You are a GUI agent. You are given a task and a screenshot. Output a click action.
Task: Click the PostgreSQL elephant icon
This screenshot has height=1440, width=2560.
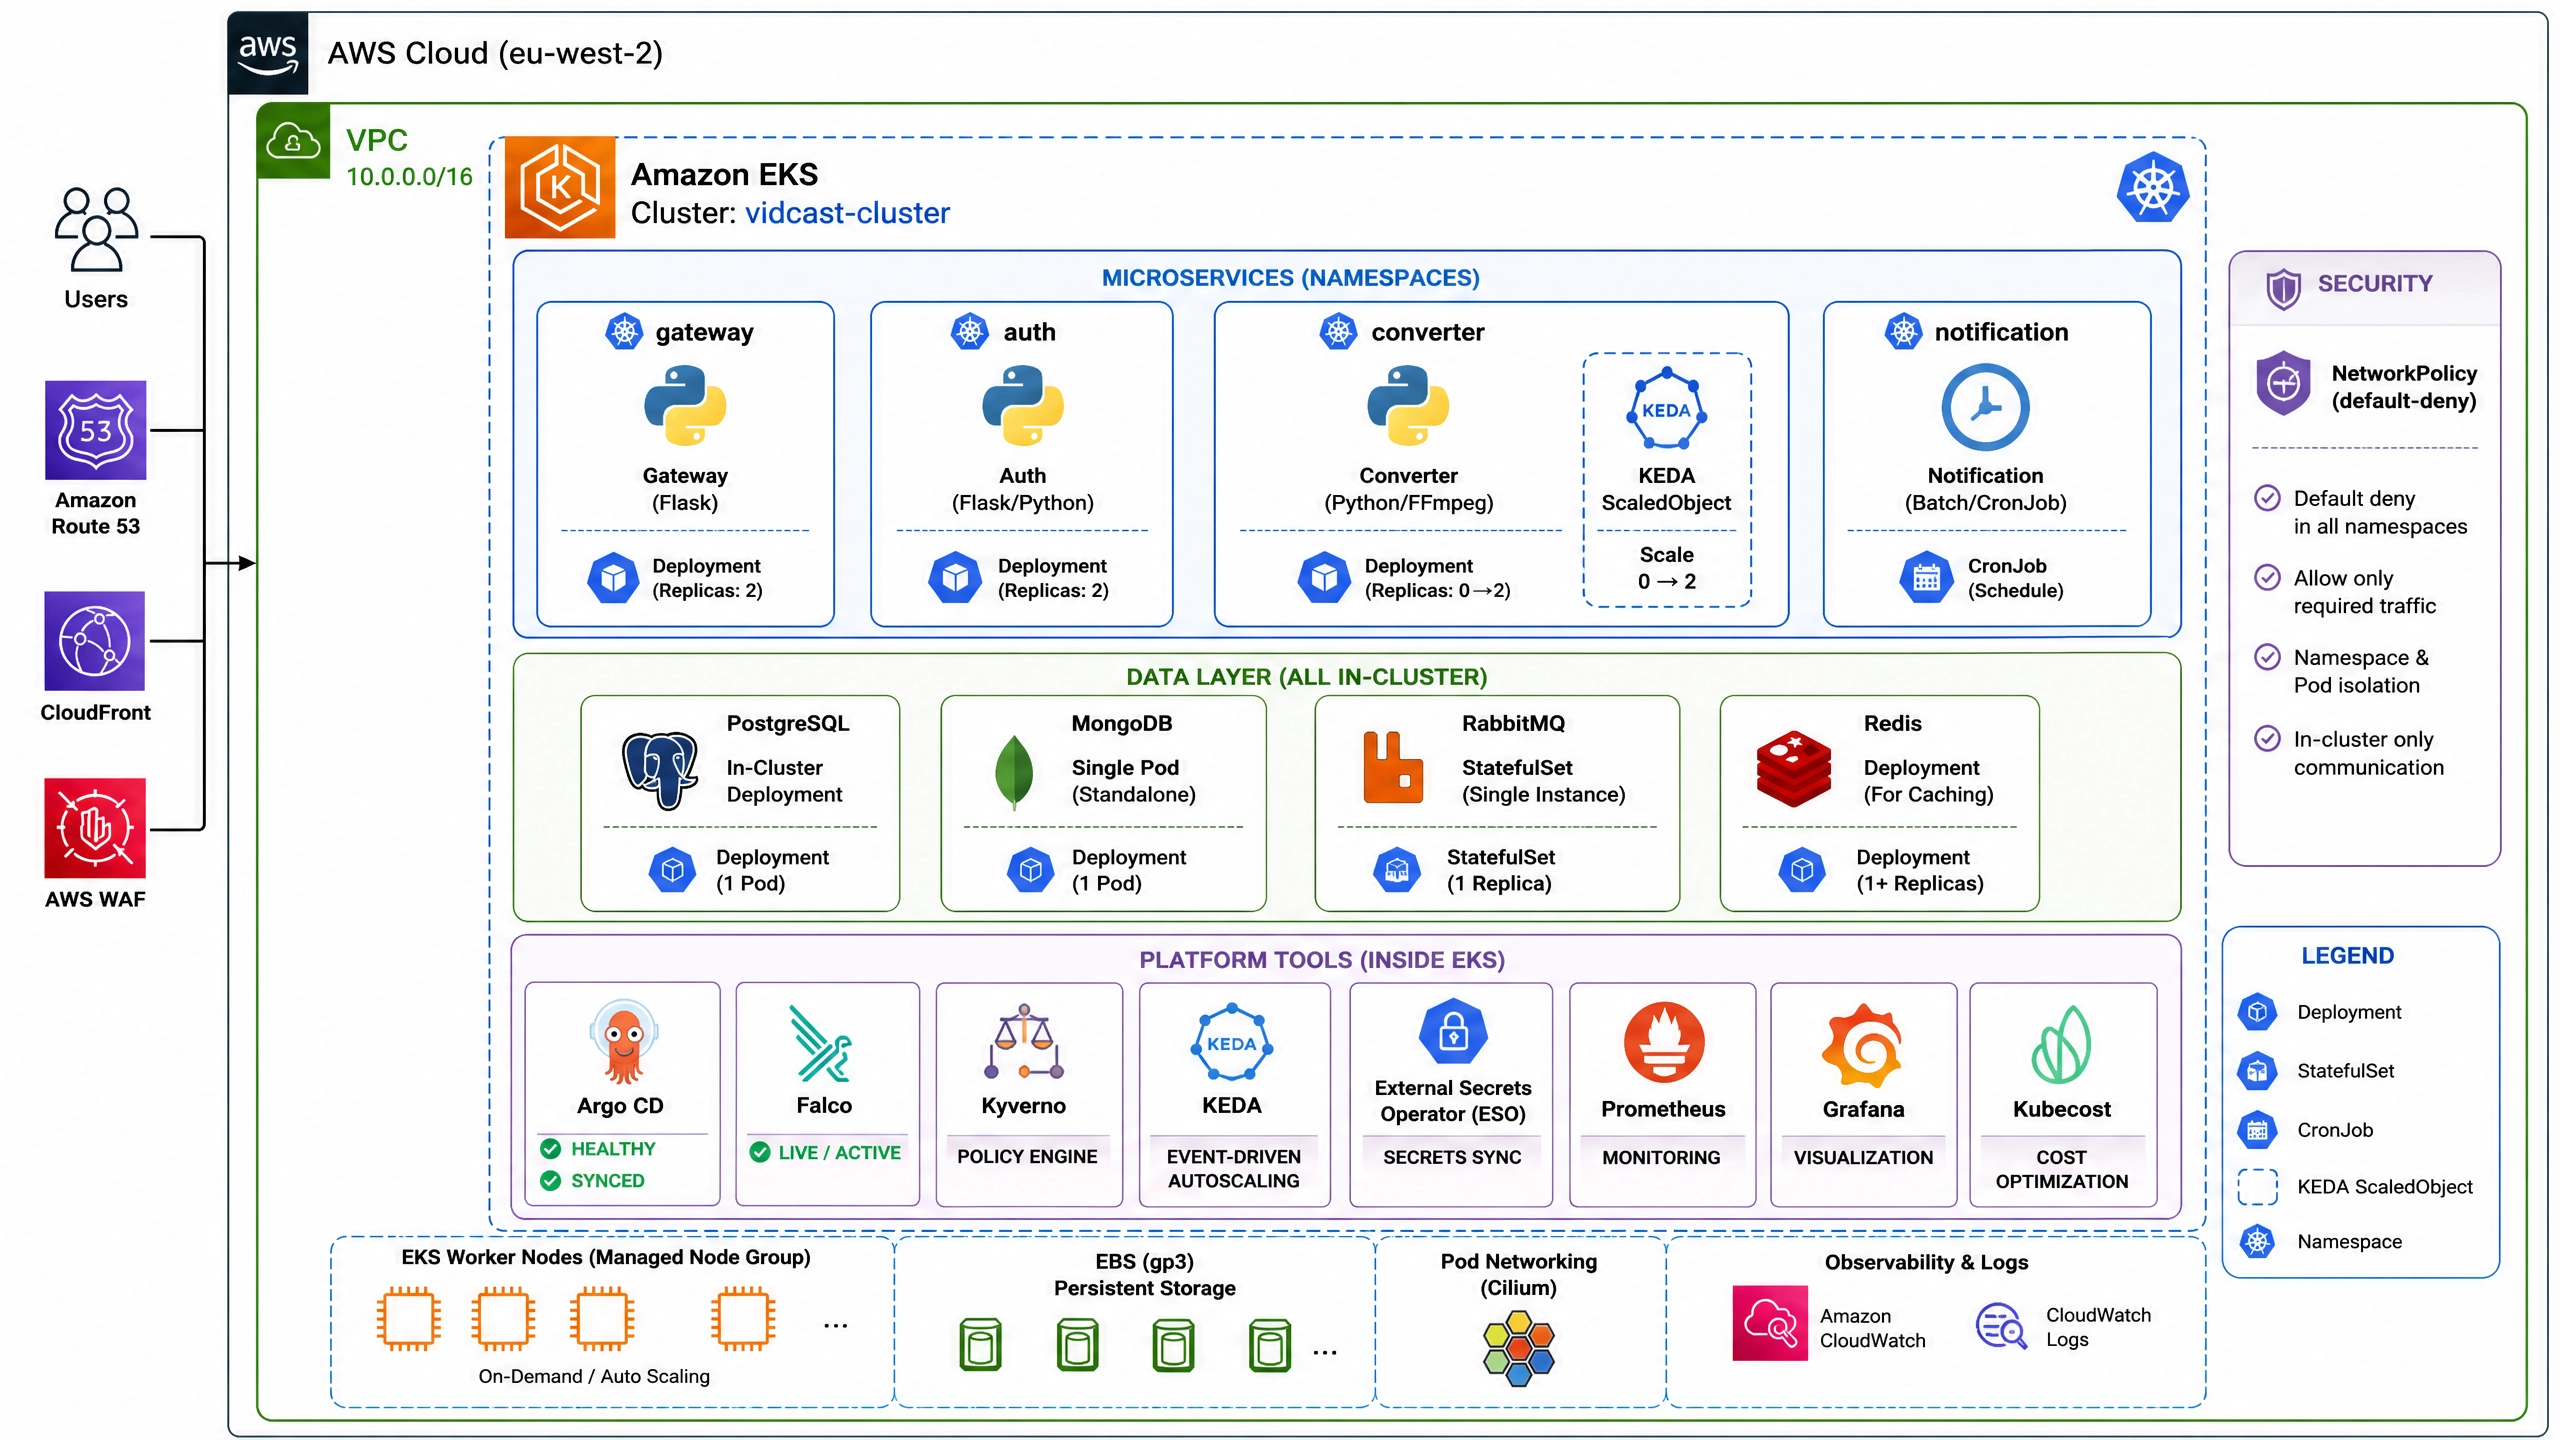(660, 769)
